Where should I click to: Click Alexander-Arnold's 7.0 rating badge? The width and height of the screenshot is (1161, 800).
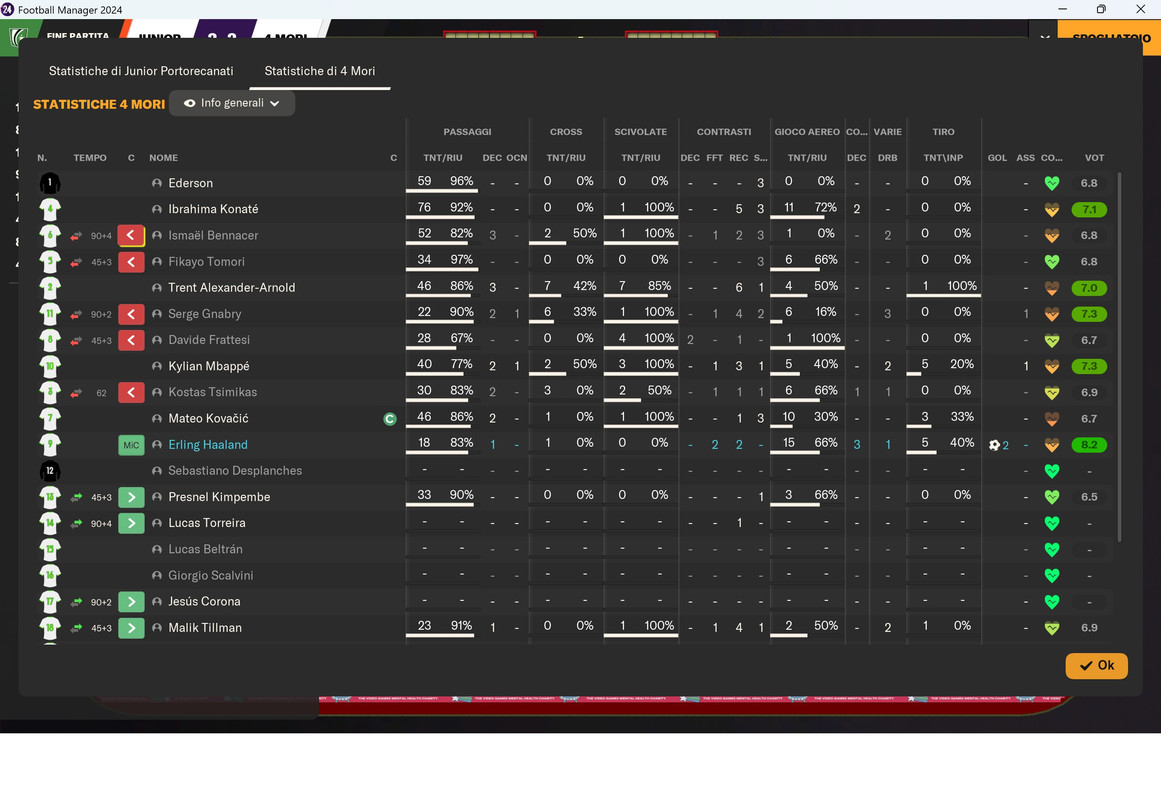coord(1089,288)
